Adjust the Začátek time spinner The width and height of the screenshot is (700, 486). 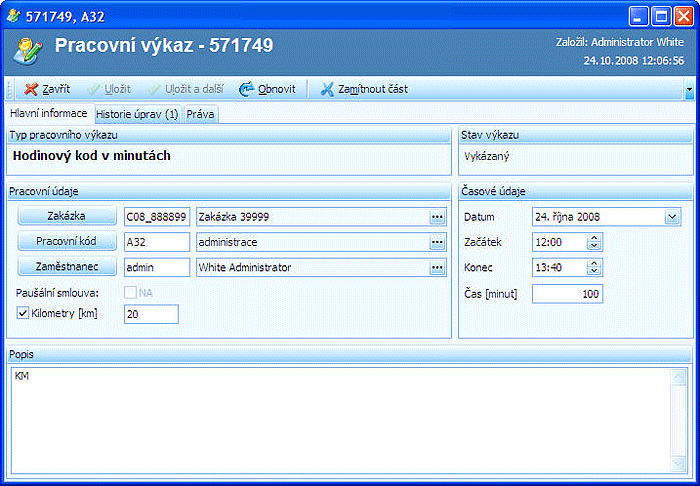click(594, 242)
